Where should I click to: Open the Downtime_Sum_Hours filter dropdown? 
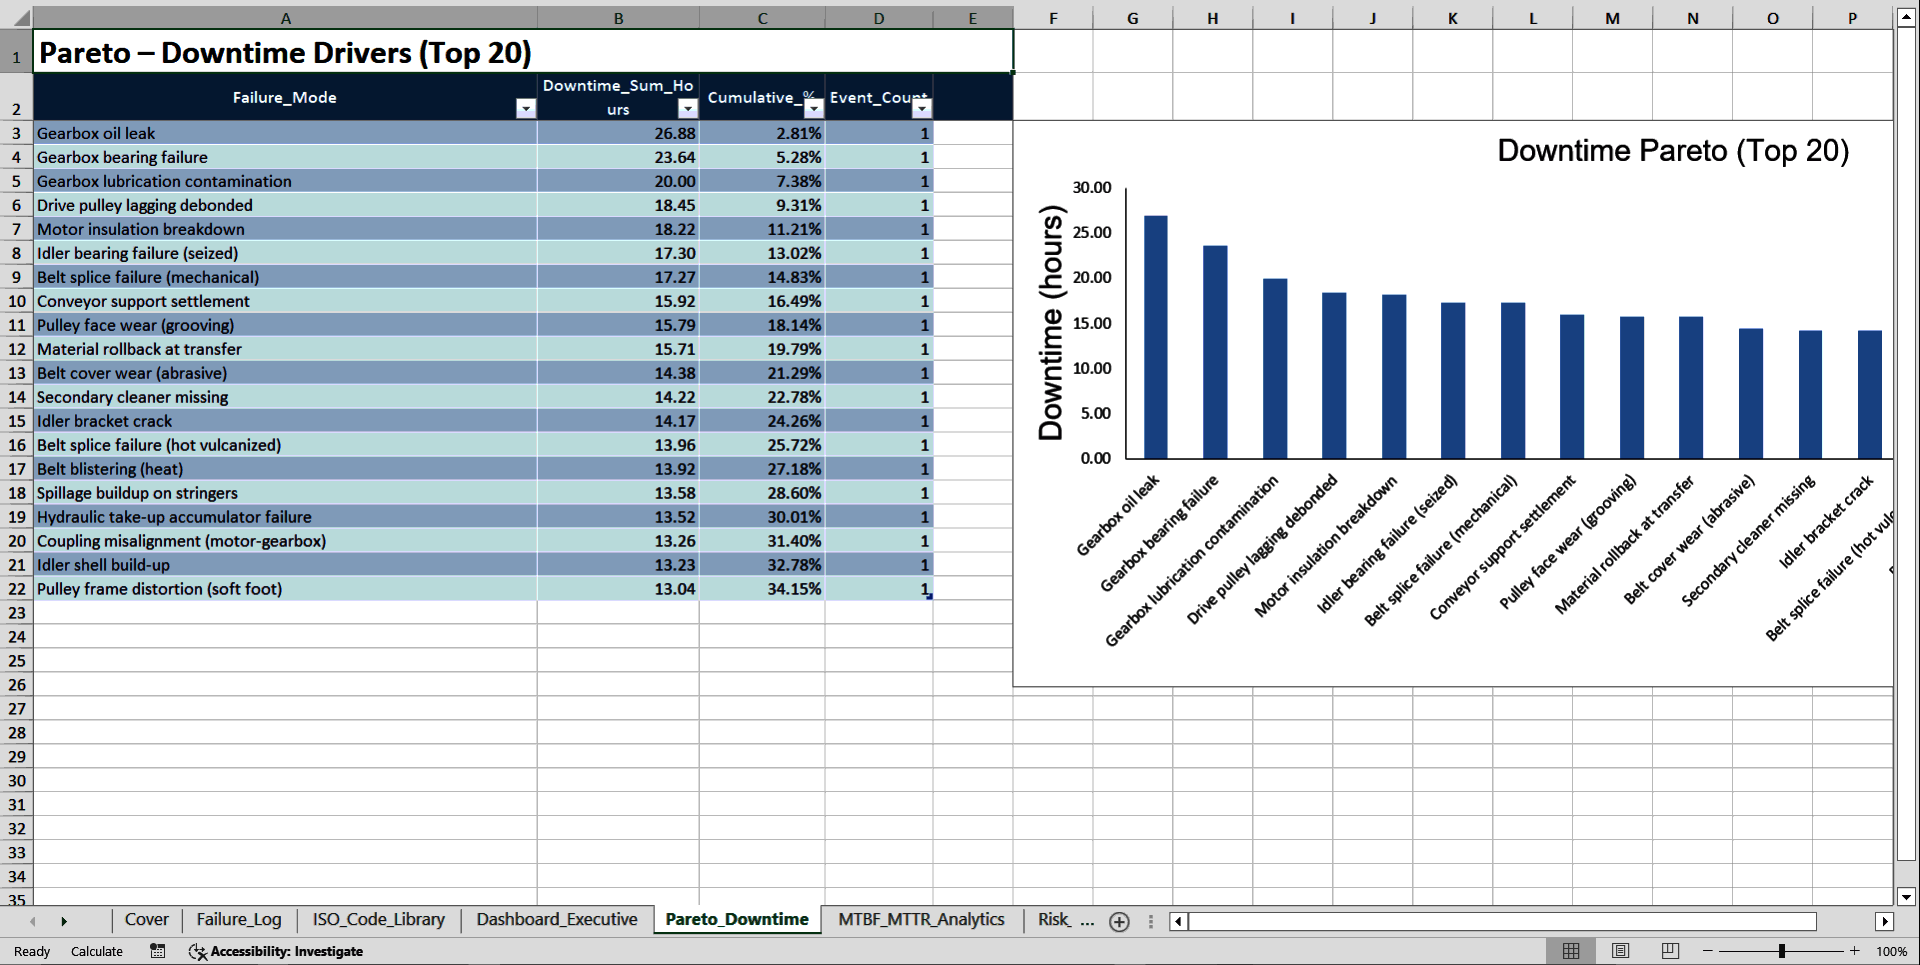pyautogui.click(x=687, y=108)
